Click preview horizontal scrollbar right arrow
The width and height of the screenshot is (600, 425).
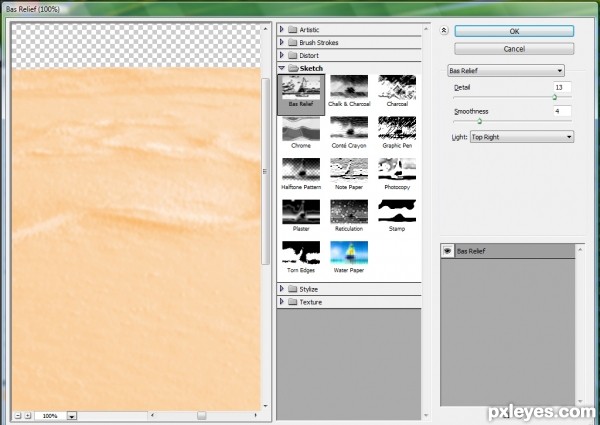coord(256,415)
